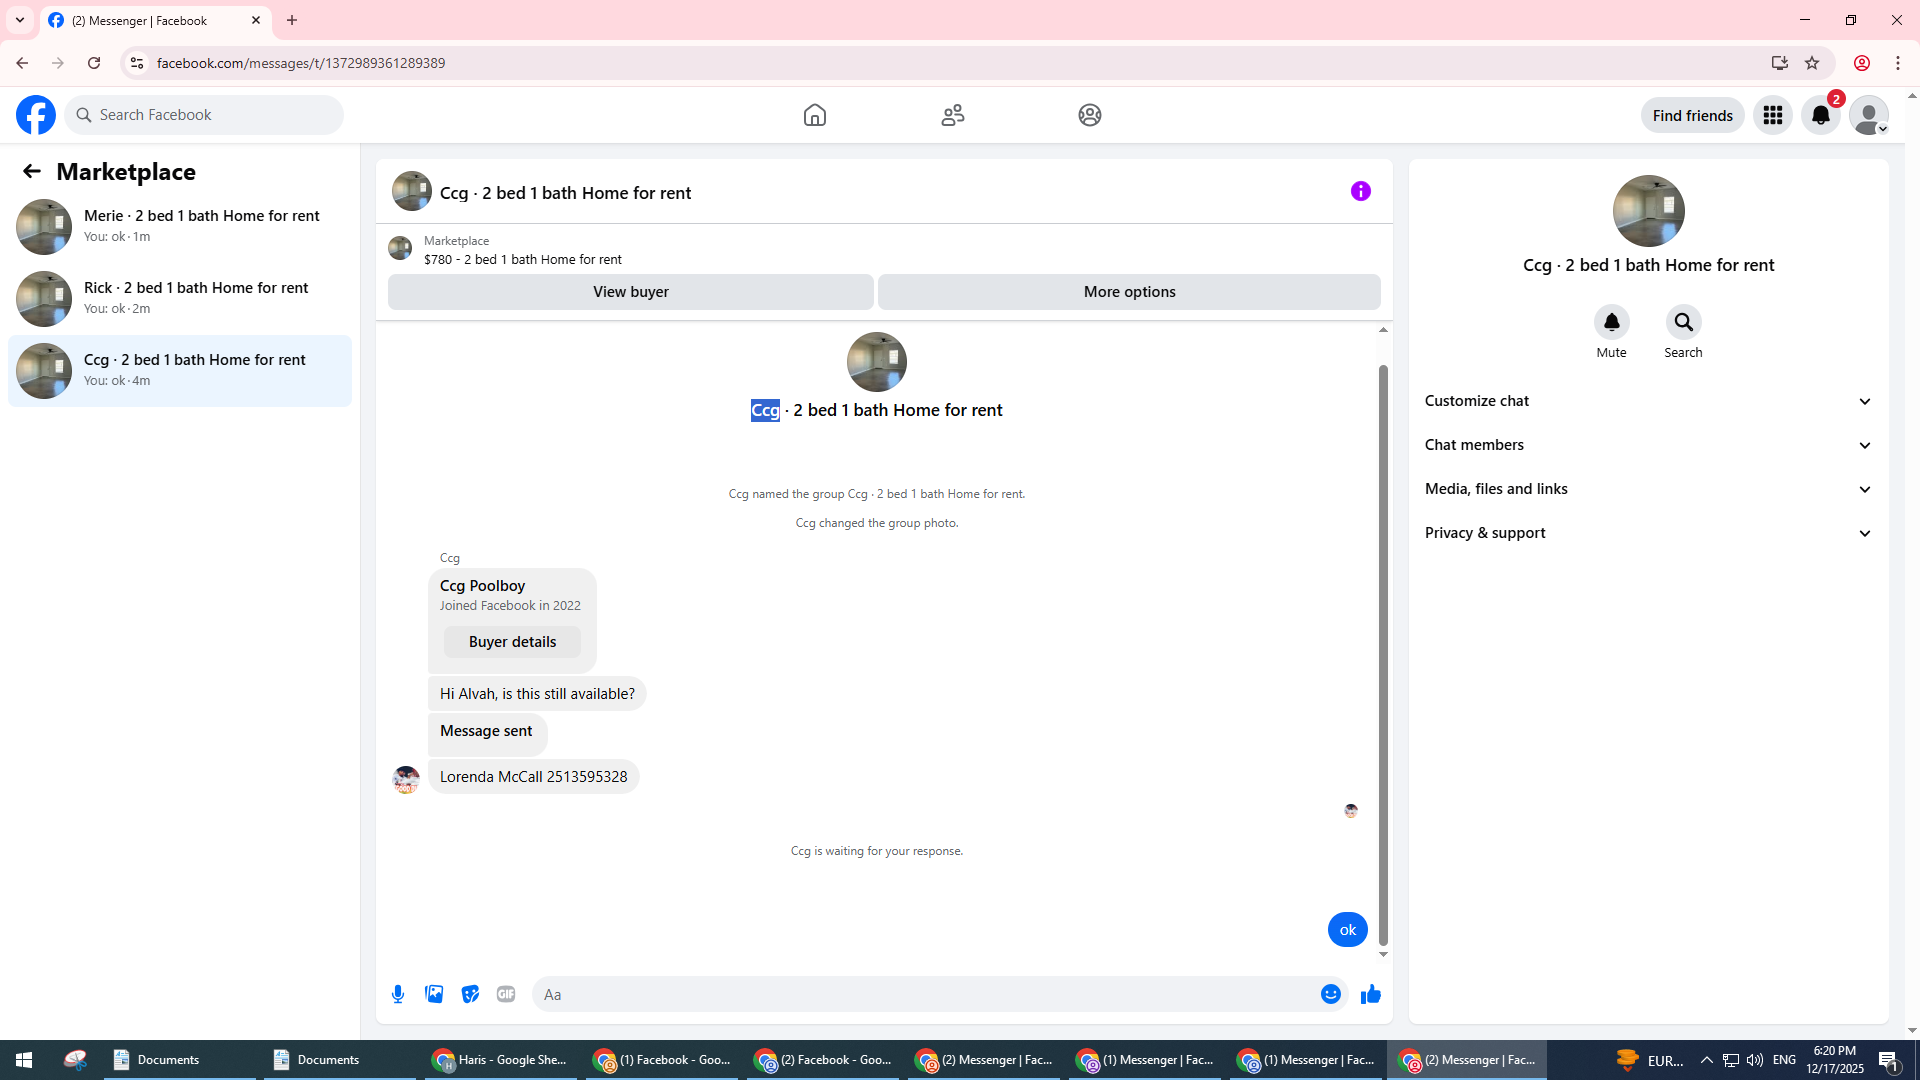The image size is (1920, 1080).
Task: Open the Rick conversation in Marketplace list
Action: (x=180, y=298)
